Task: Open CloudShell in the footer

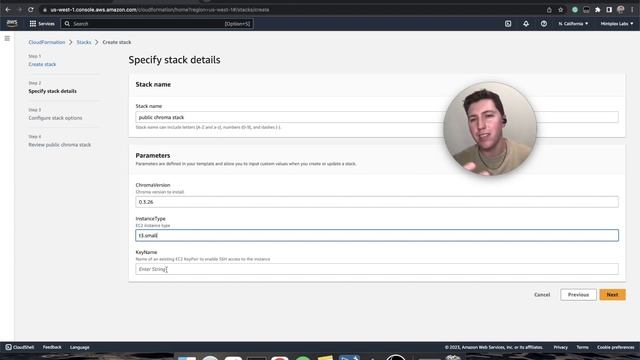Action: tap(20, 347)
